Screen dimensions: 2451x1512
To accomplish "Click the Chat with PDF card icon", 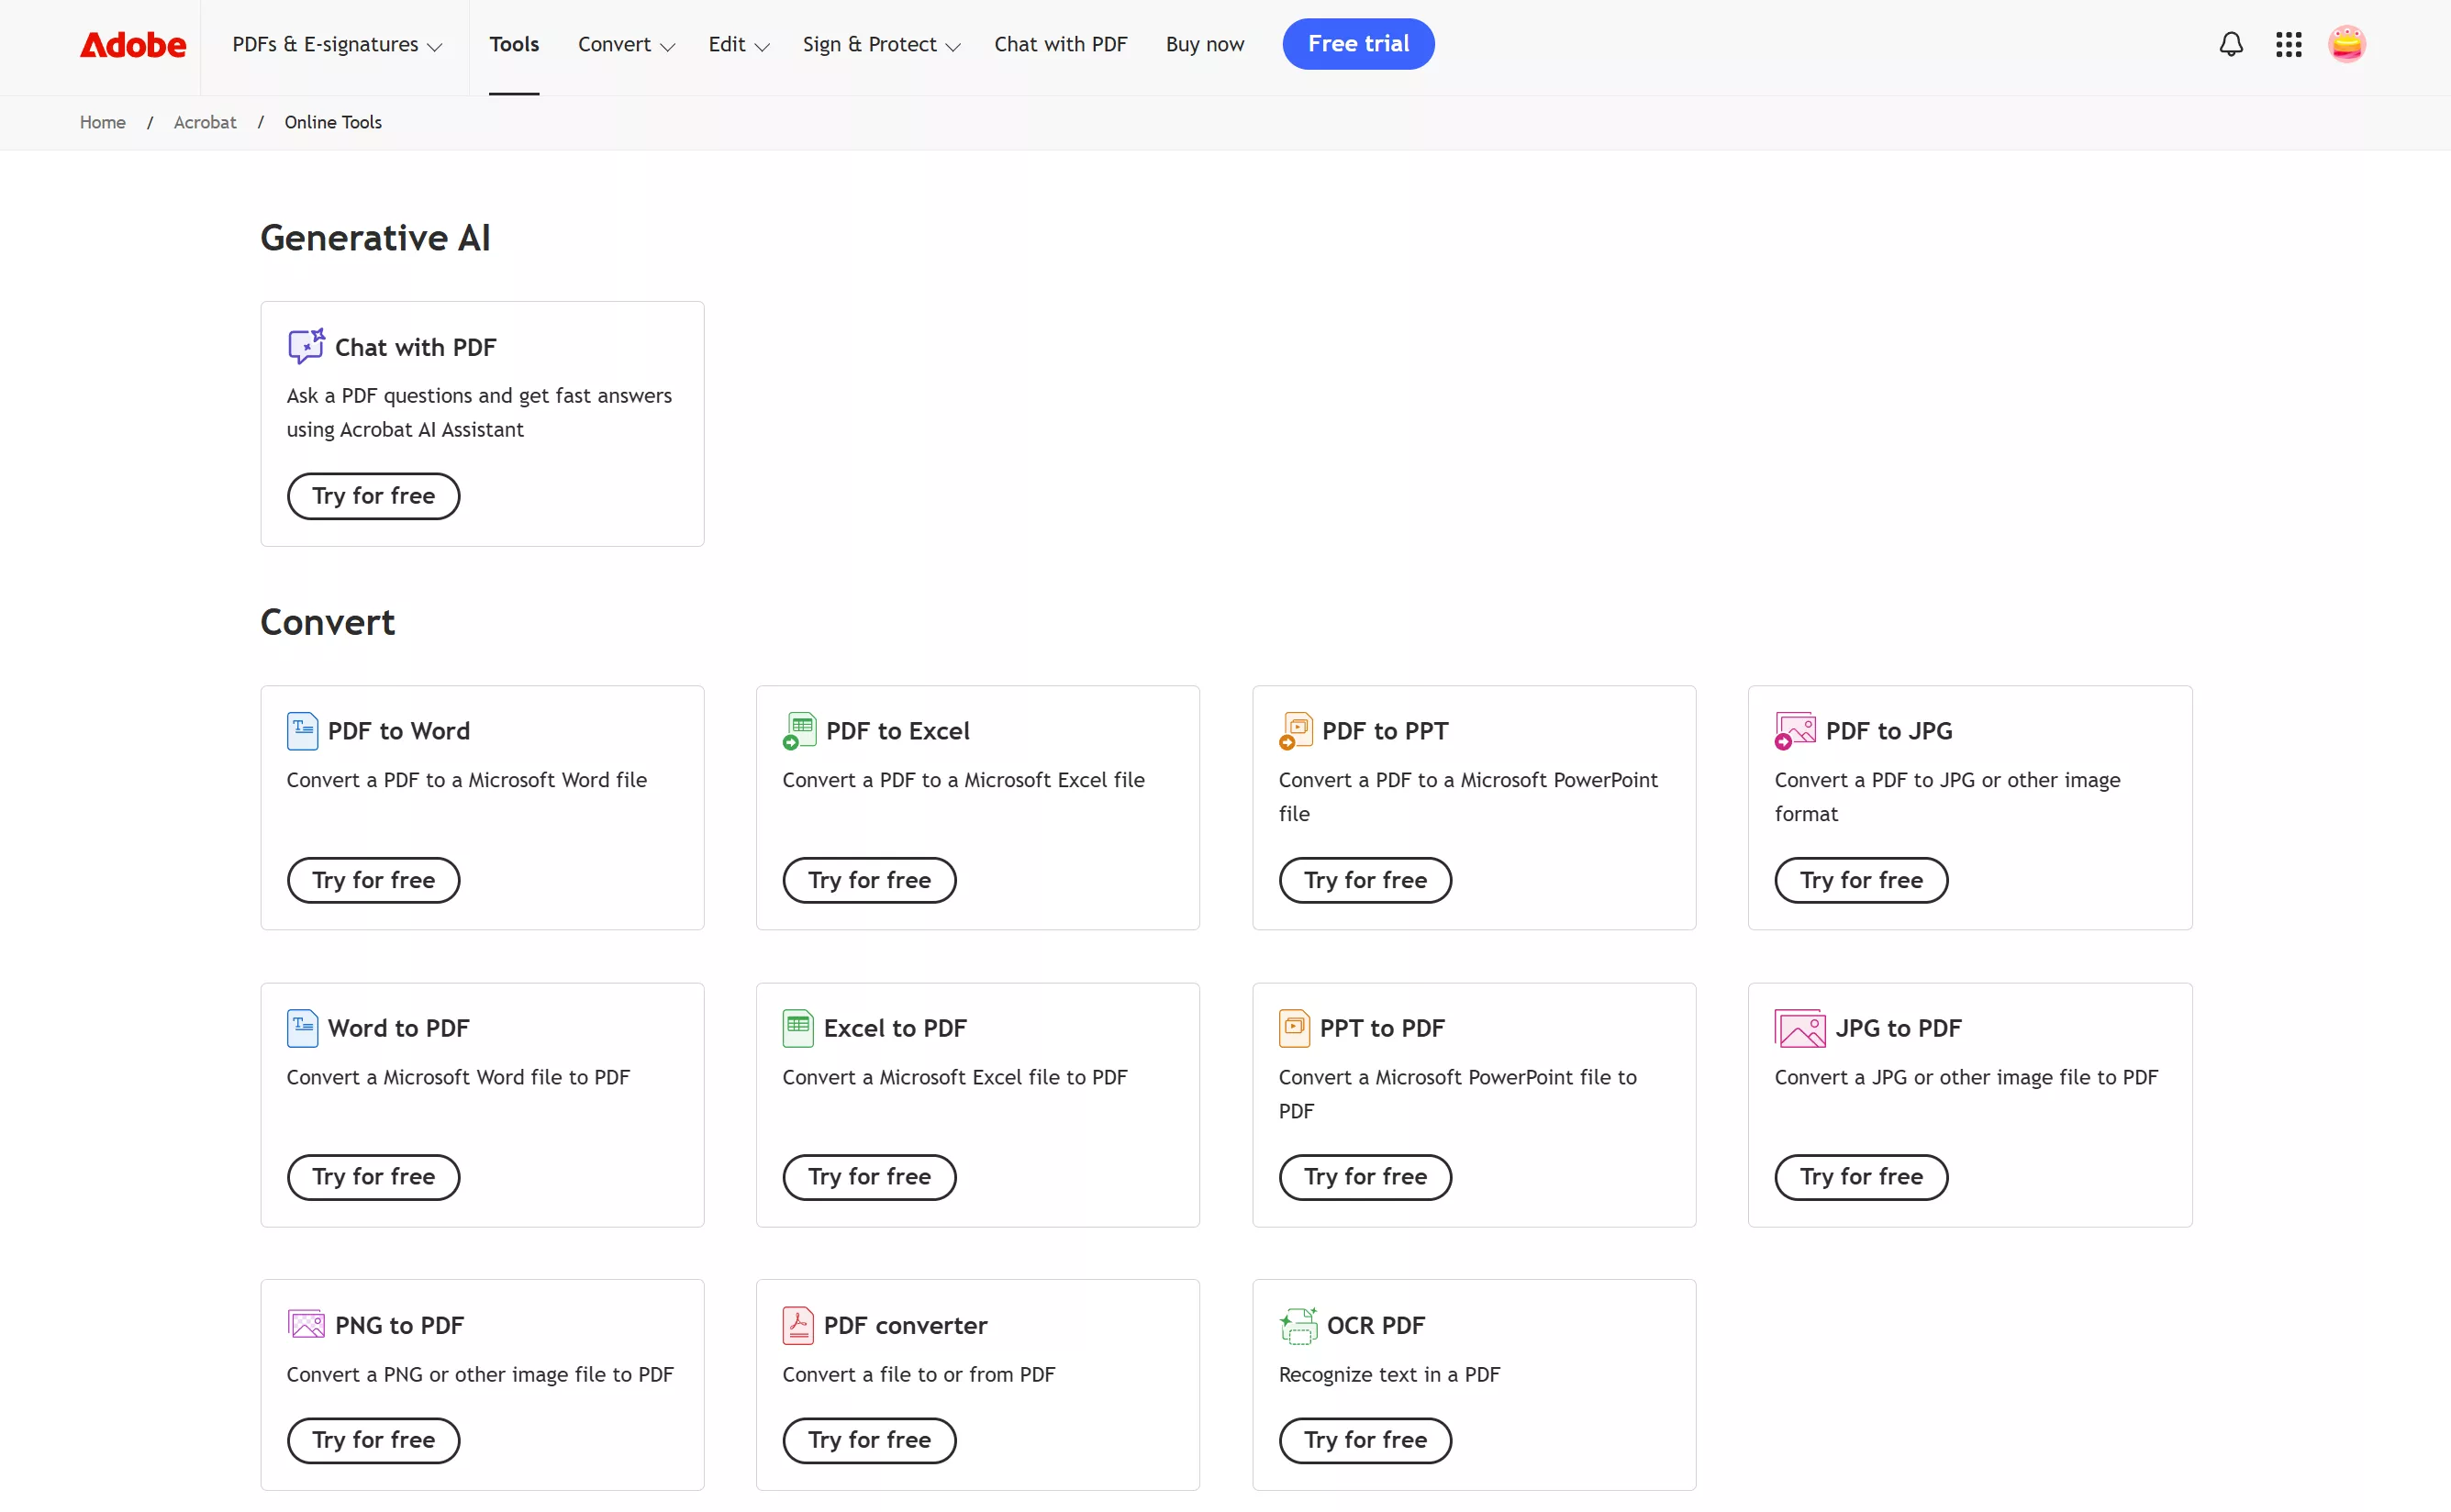I will pos(306,346).
